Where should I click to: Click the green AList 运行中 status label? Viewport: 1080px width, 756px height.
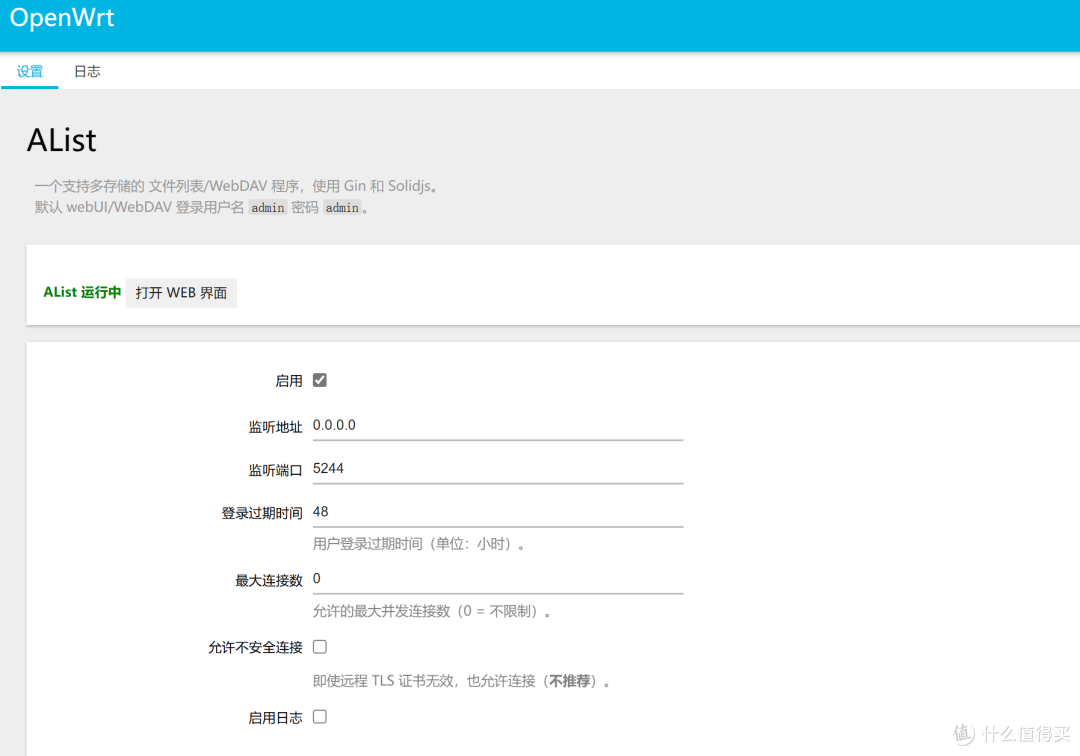point(81,292)
